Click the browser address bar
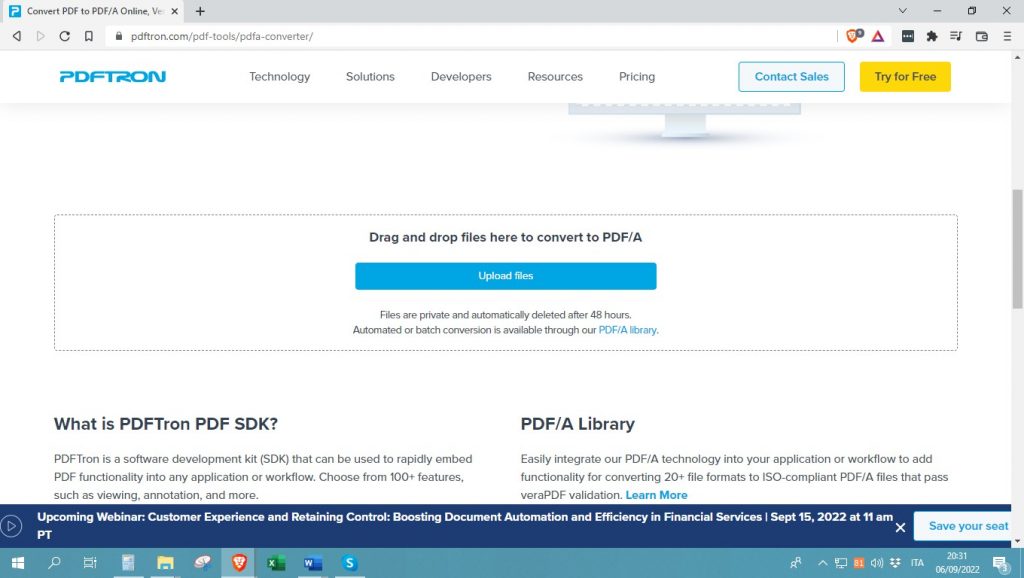The image size is (1024, 578). 470,36
